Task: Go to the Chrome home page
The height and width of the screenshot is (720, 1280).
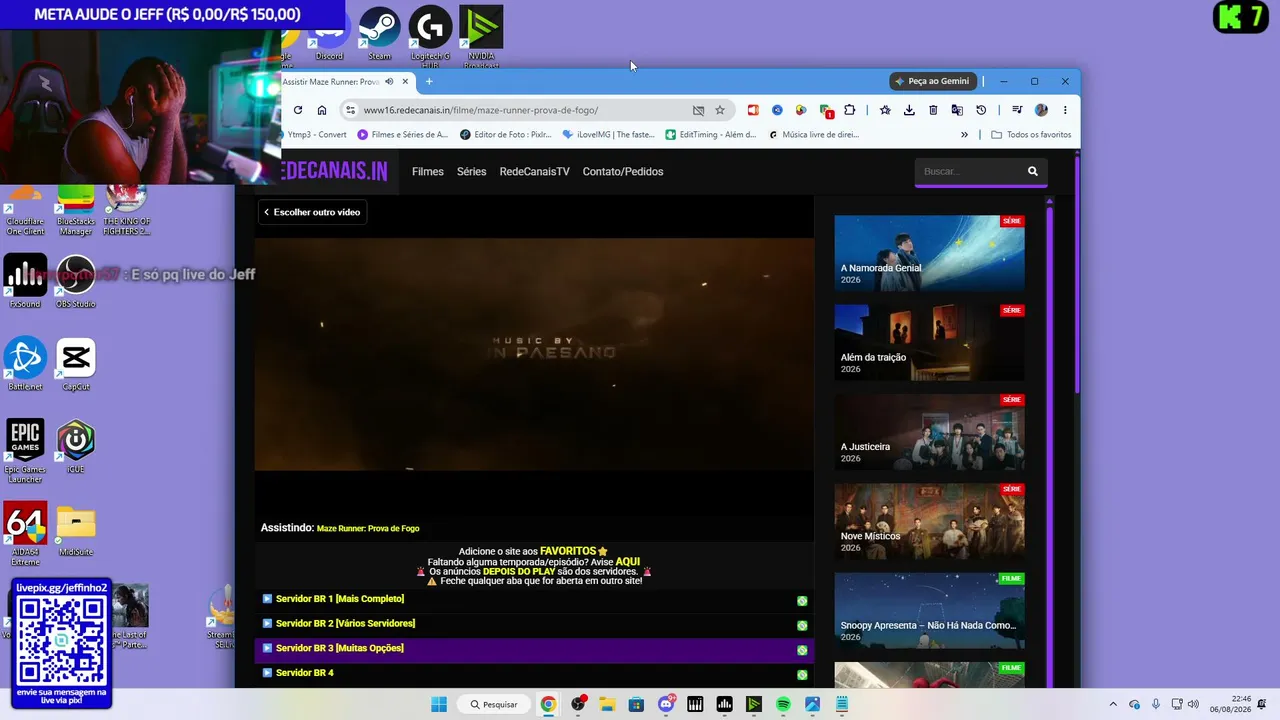Action: tap(322, 110)
